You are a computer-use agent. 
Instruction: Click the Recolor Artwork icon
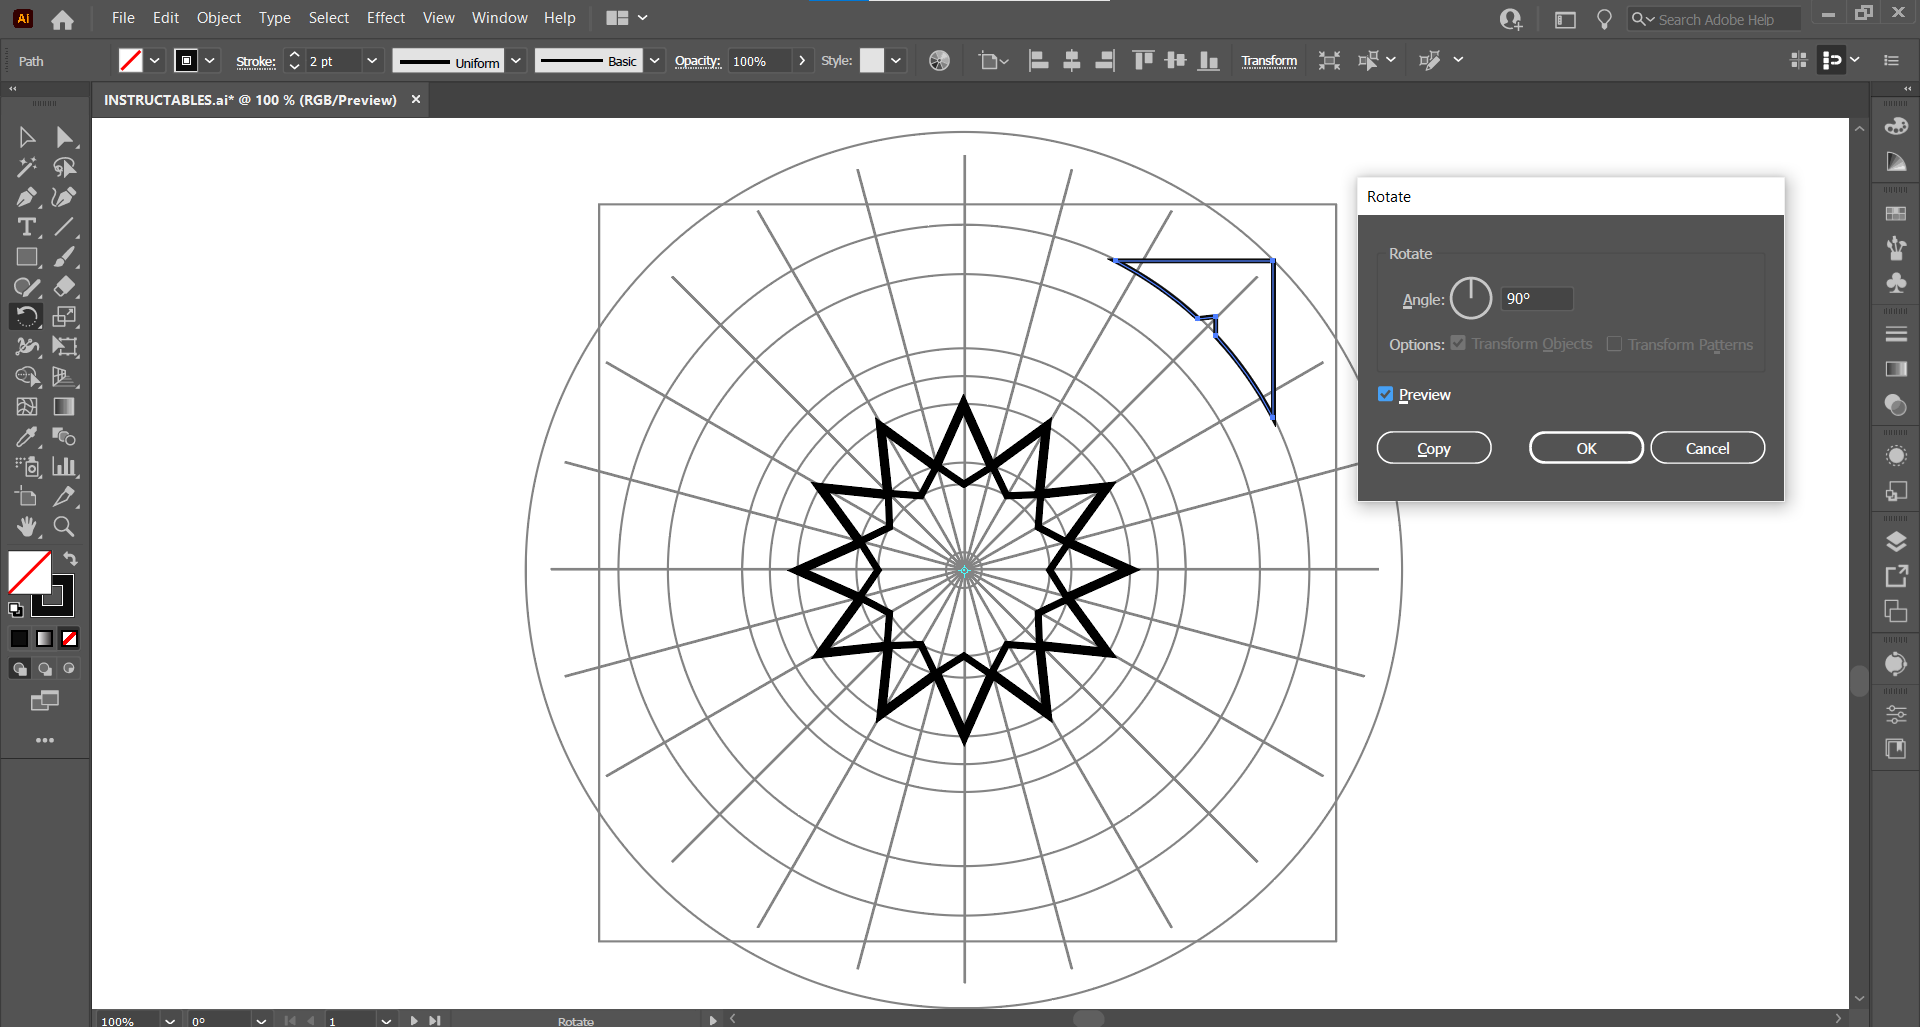[939, 61]
